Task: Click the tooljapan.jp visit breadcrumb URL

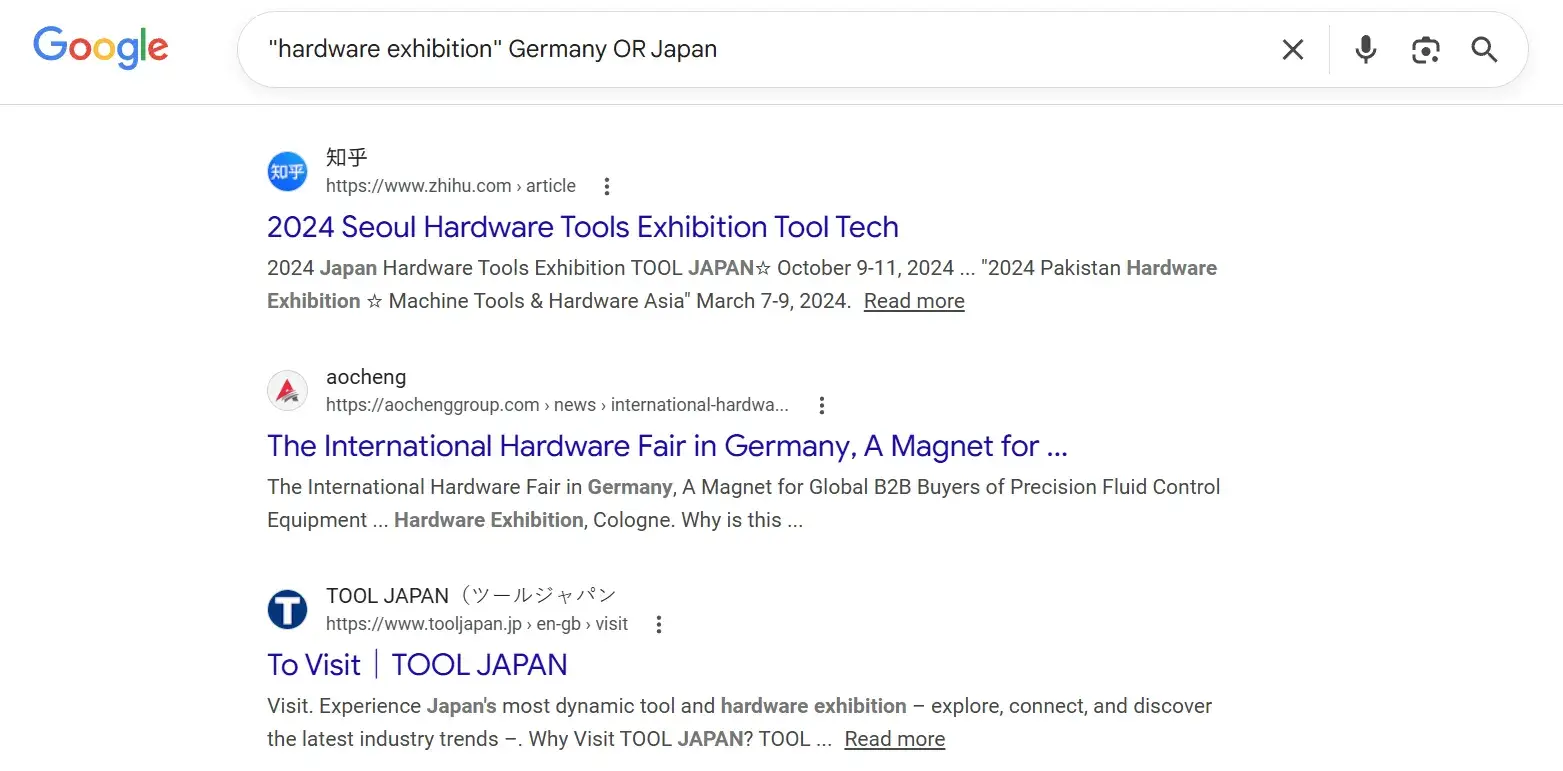Action: (x=476, y=623)
